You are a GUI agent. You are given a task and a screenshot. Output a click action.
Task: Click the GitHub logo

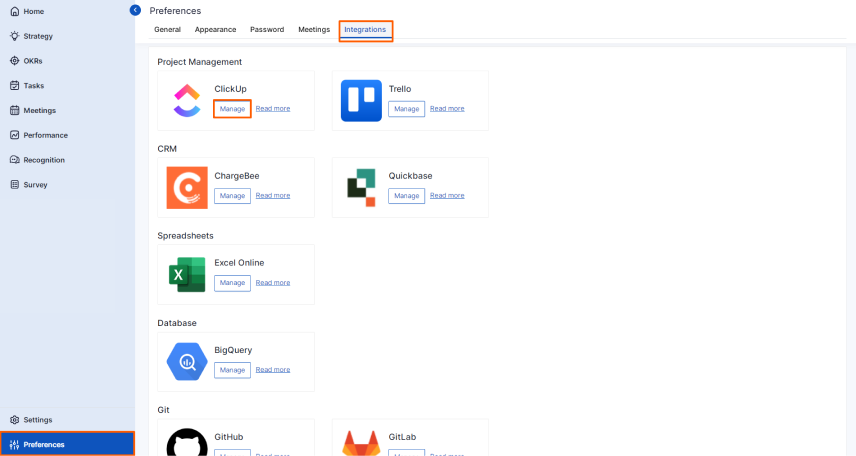(187, 442)
